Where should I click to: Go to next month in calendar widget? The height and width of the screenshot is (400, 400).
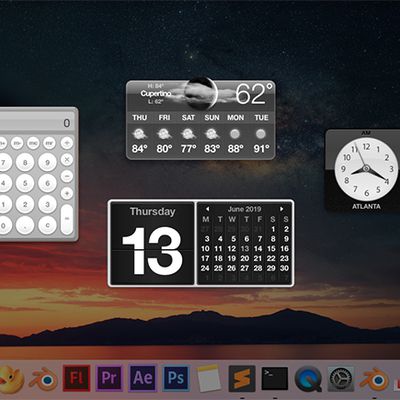(282, 209)
